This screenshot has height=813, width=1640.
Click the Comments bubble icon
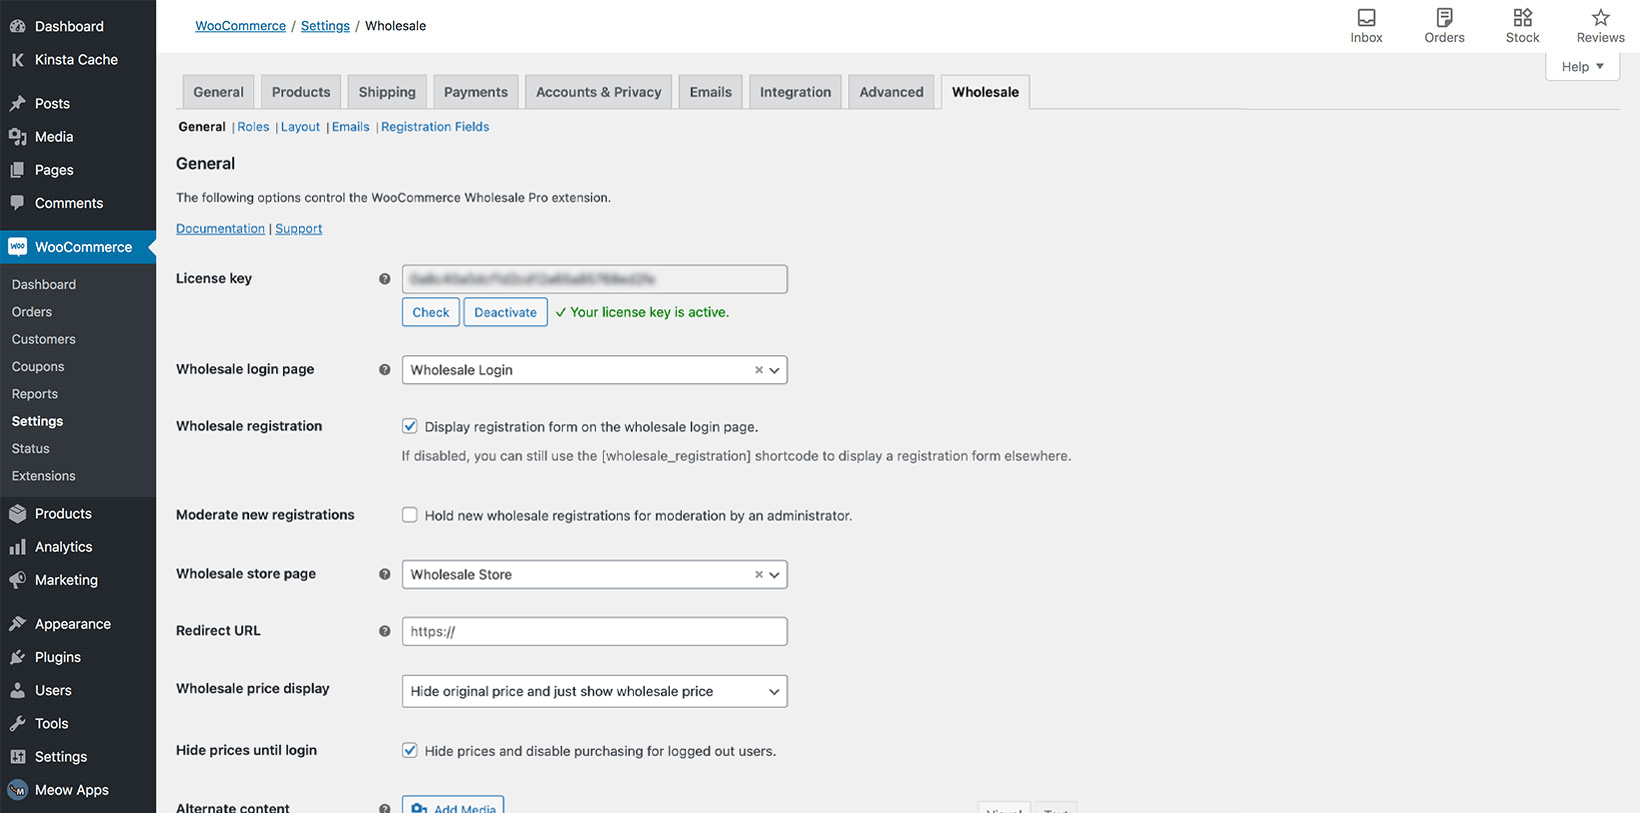coord(18,203)
